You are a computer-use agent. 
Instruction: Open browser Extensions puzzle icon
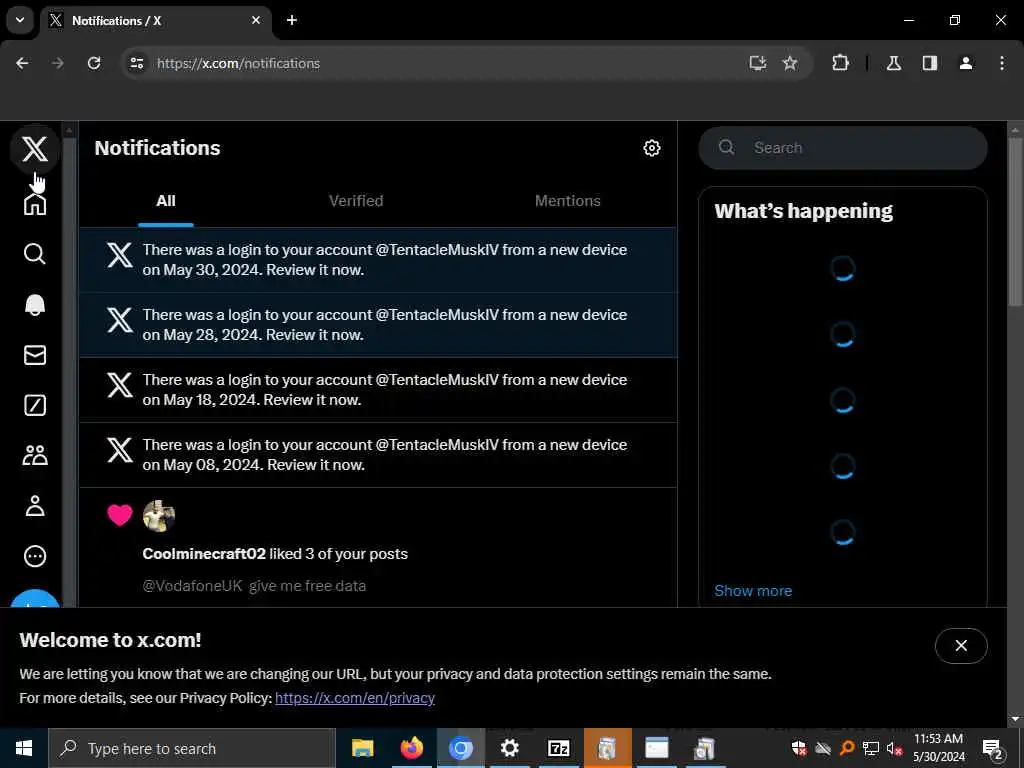pyautogui.click(x=840, y=63)
